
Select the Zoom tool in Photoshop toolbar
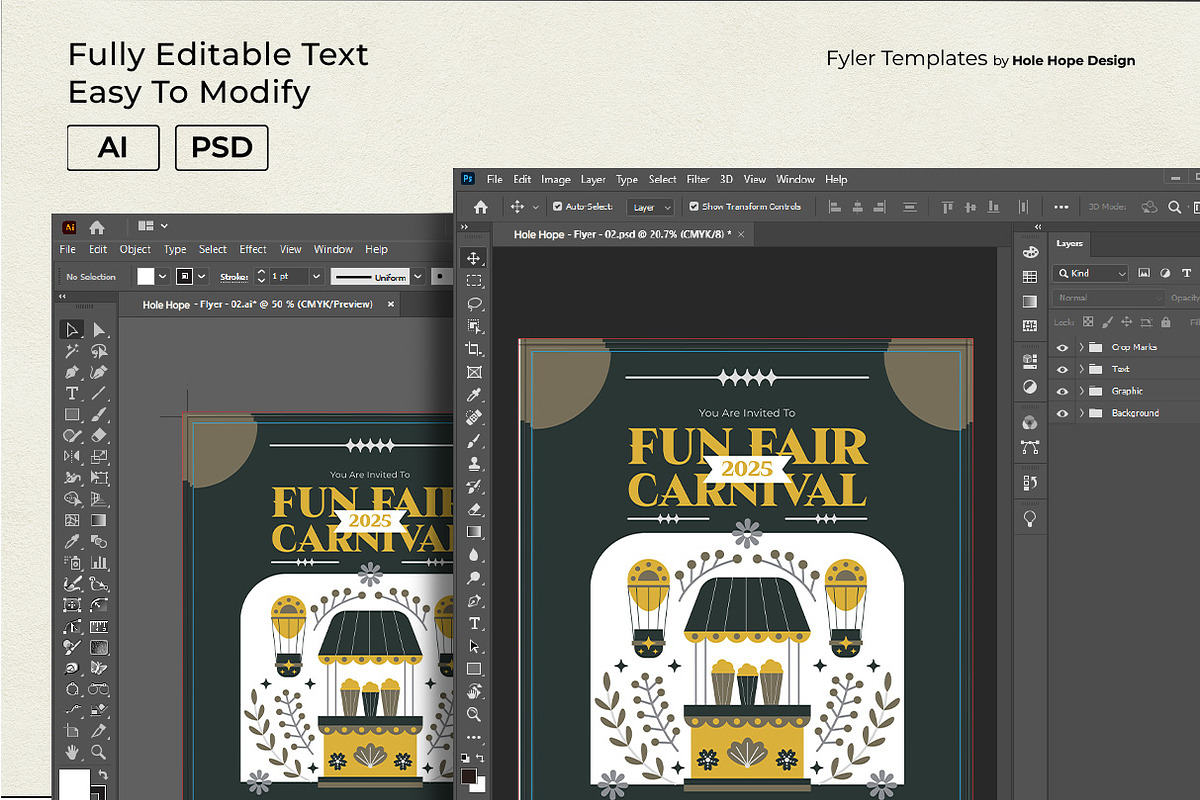coord(474,714)
